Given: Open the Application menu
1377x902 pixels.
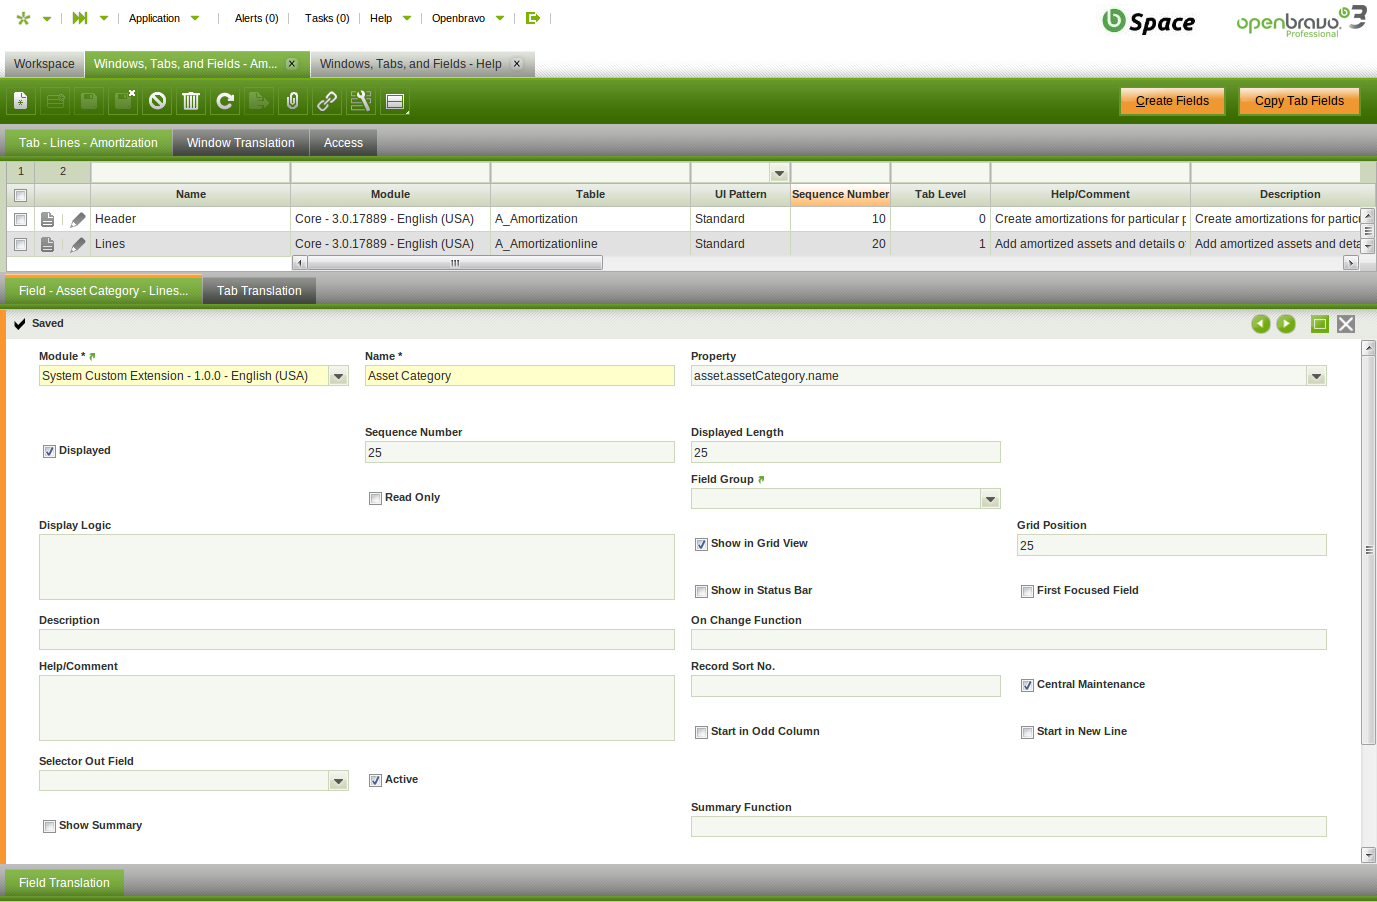Looking at the screenshot, I should coord(155,18).
